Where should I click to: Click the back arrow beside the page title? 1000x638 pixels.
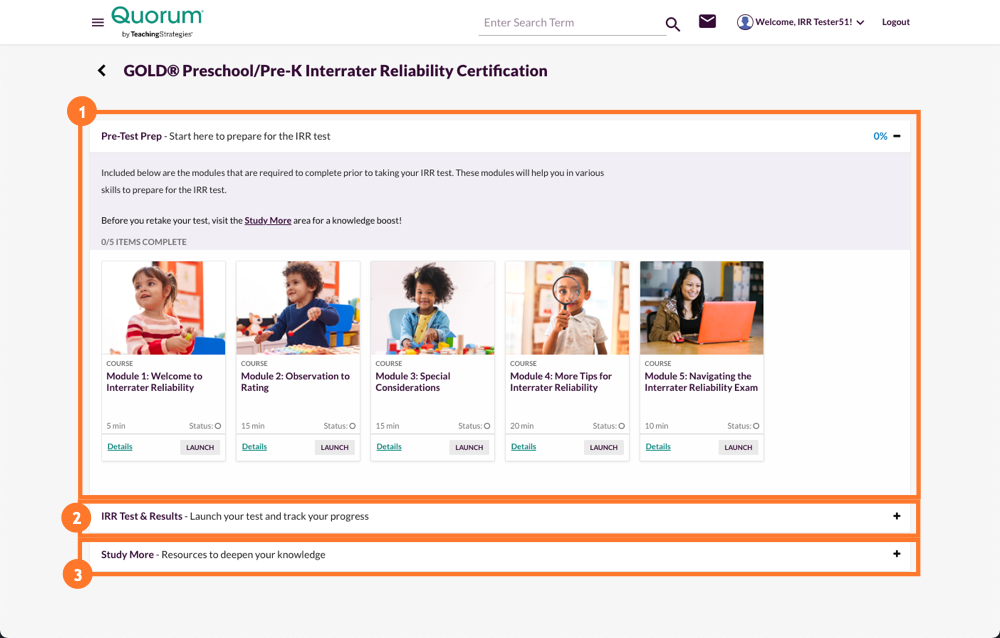pos(101,70)
